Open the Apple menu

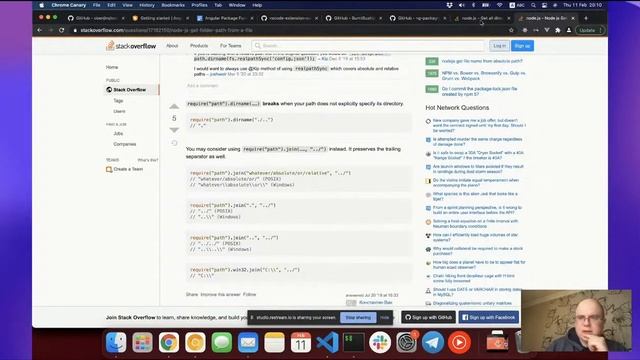(41, 5)
